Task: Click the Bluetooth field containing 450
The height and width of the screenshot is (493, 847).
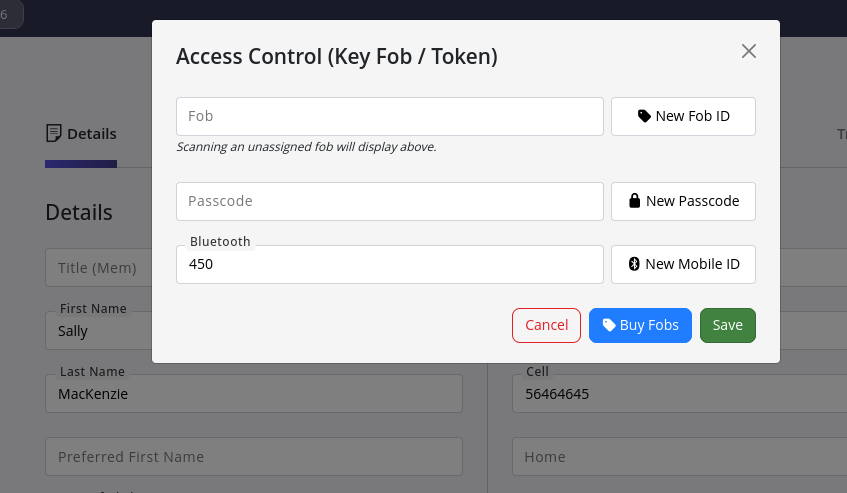Action: point(390,264)
